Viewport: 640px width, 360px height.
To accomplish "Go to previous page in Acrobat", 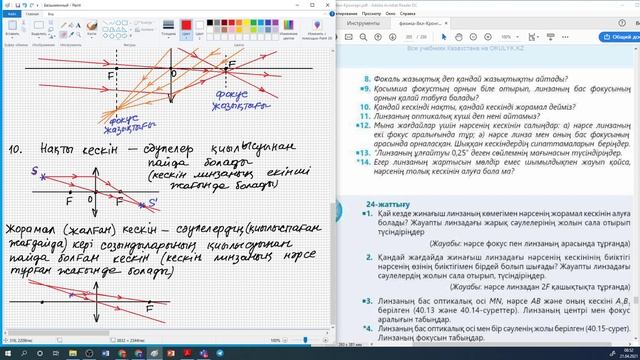I will click(x=378, y=37).
